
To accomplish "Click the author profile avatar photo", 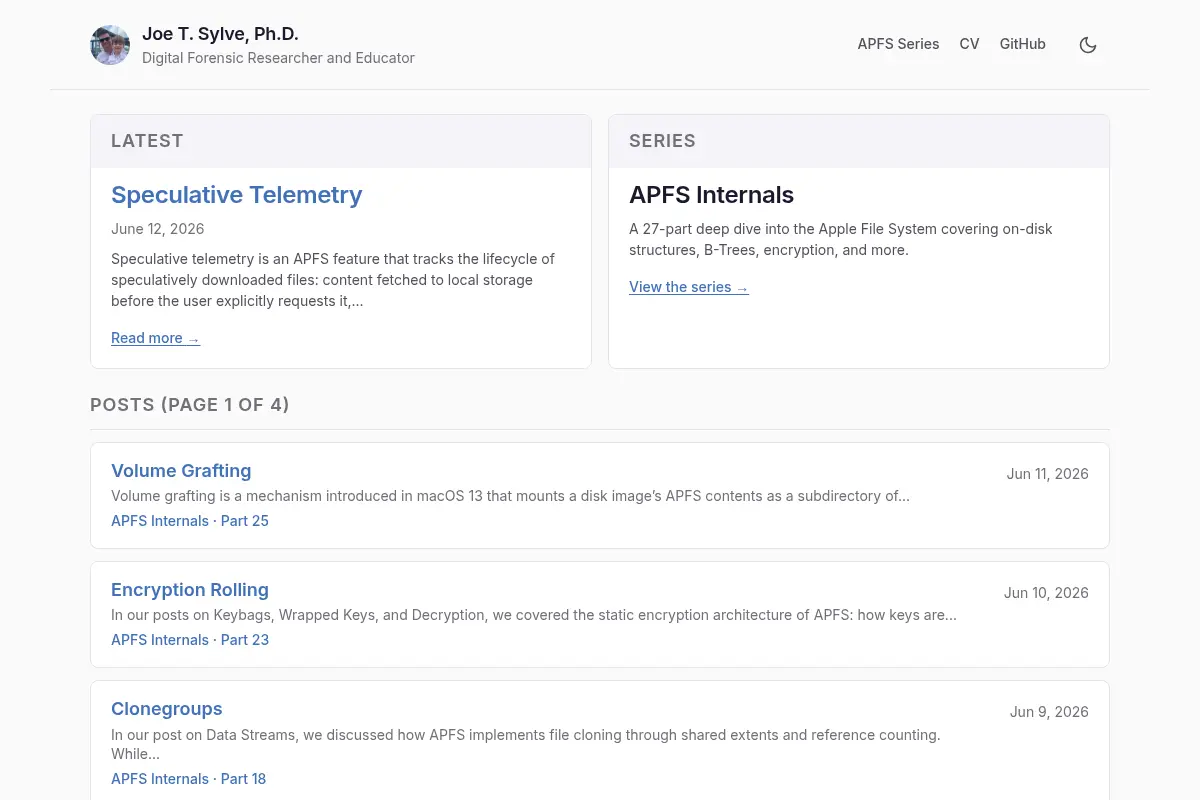I will [110, 45].
